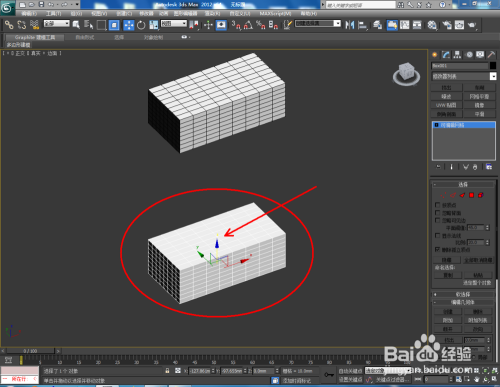Click the 附加列表 button
Viewport: 500px width, 387px height.
pyautogui.click(x=478, y=320)
